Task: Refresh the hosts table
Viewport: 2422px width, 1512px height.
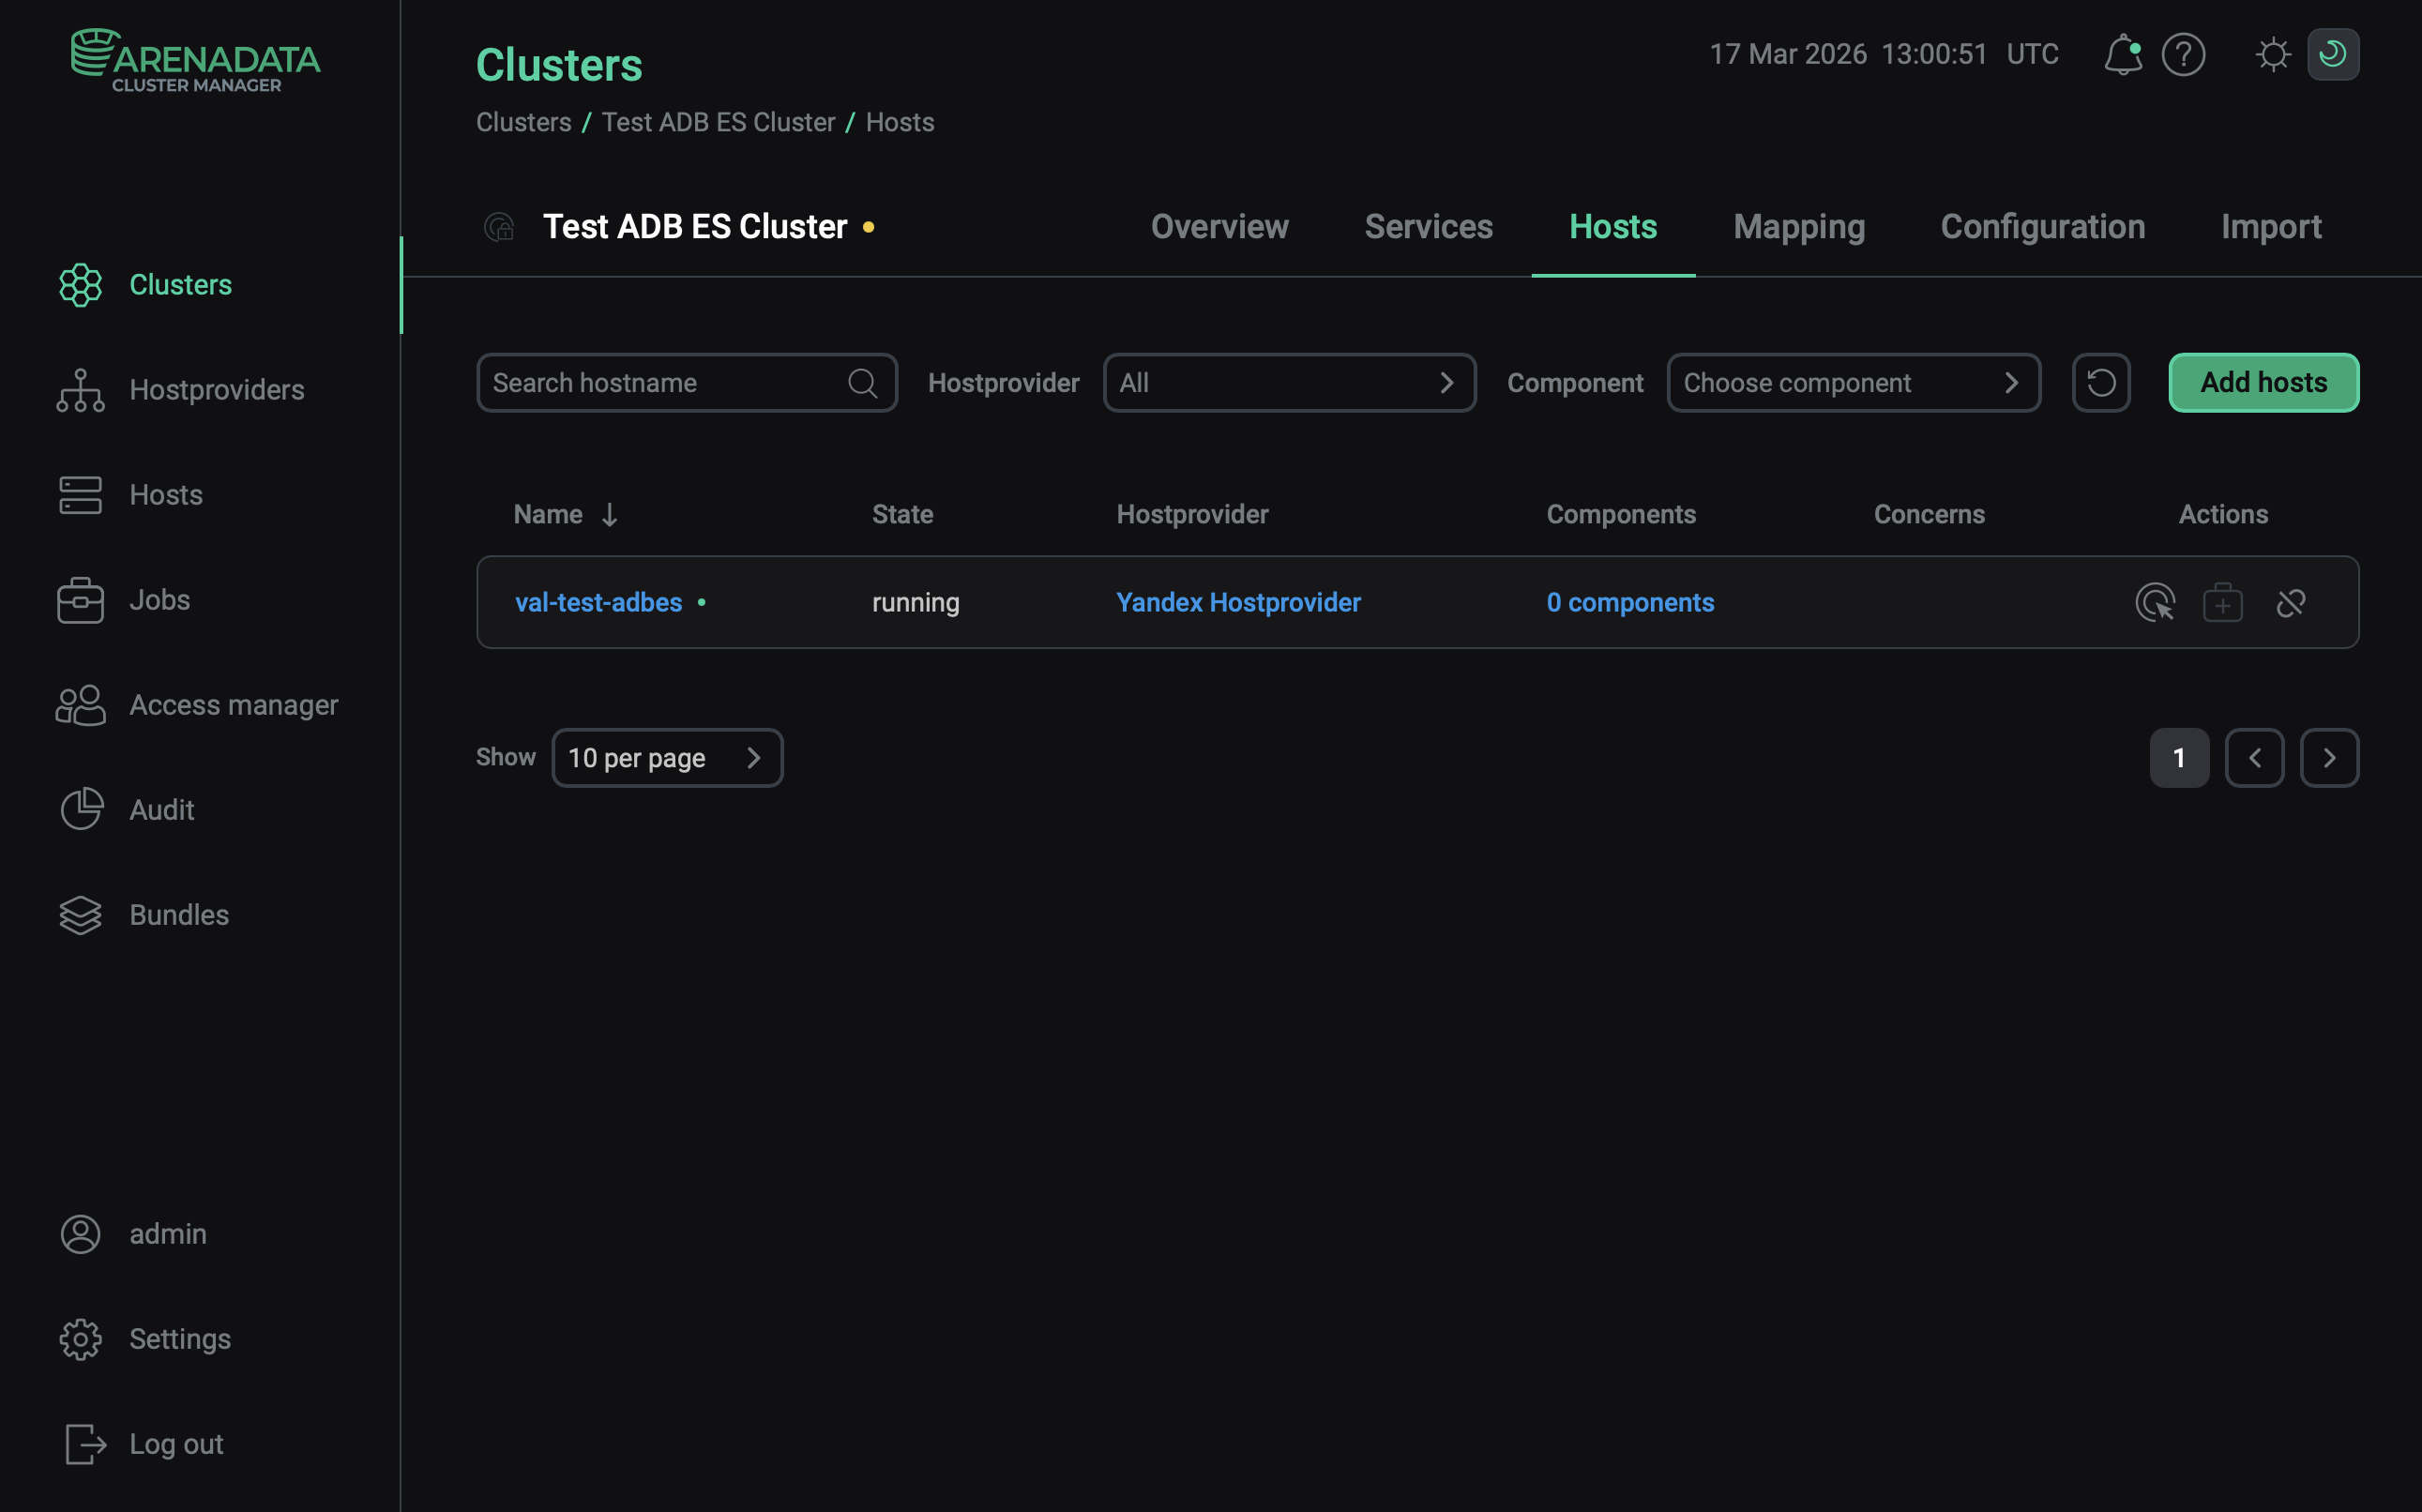Action: point(2101,382)
